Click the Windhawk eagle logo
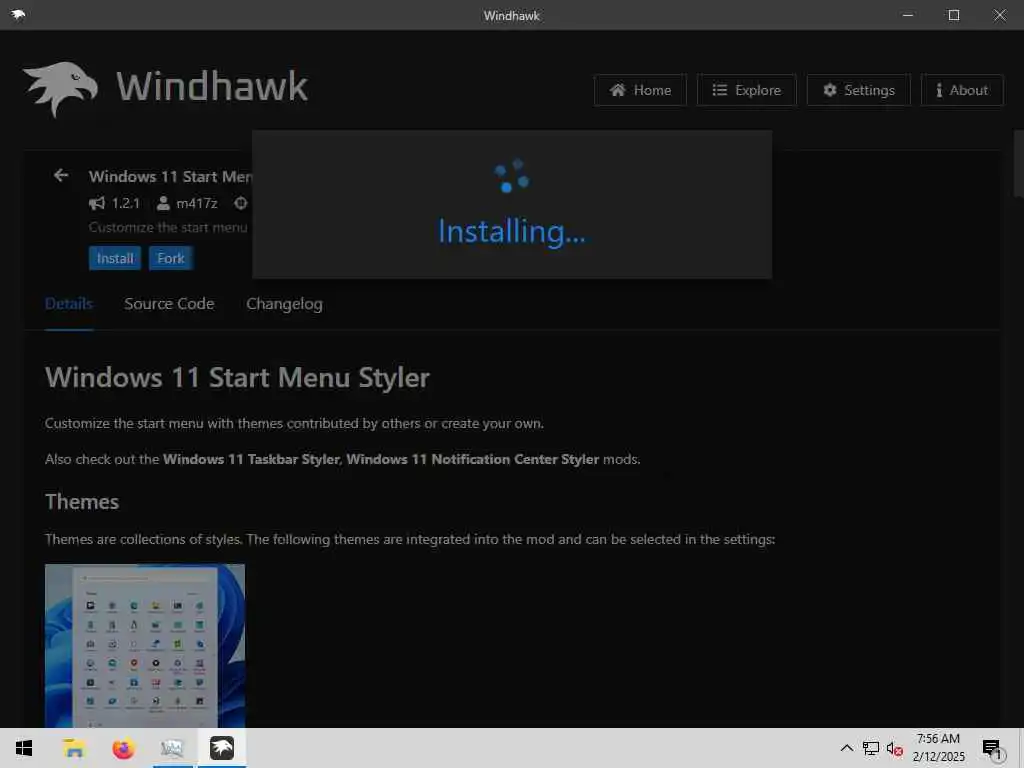This screenshot has height=768, width=1024. tap(60, 89)
